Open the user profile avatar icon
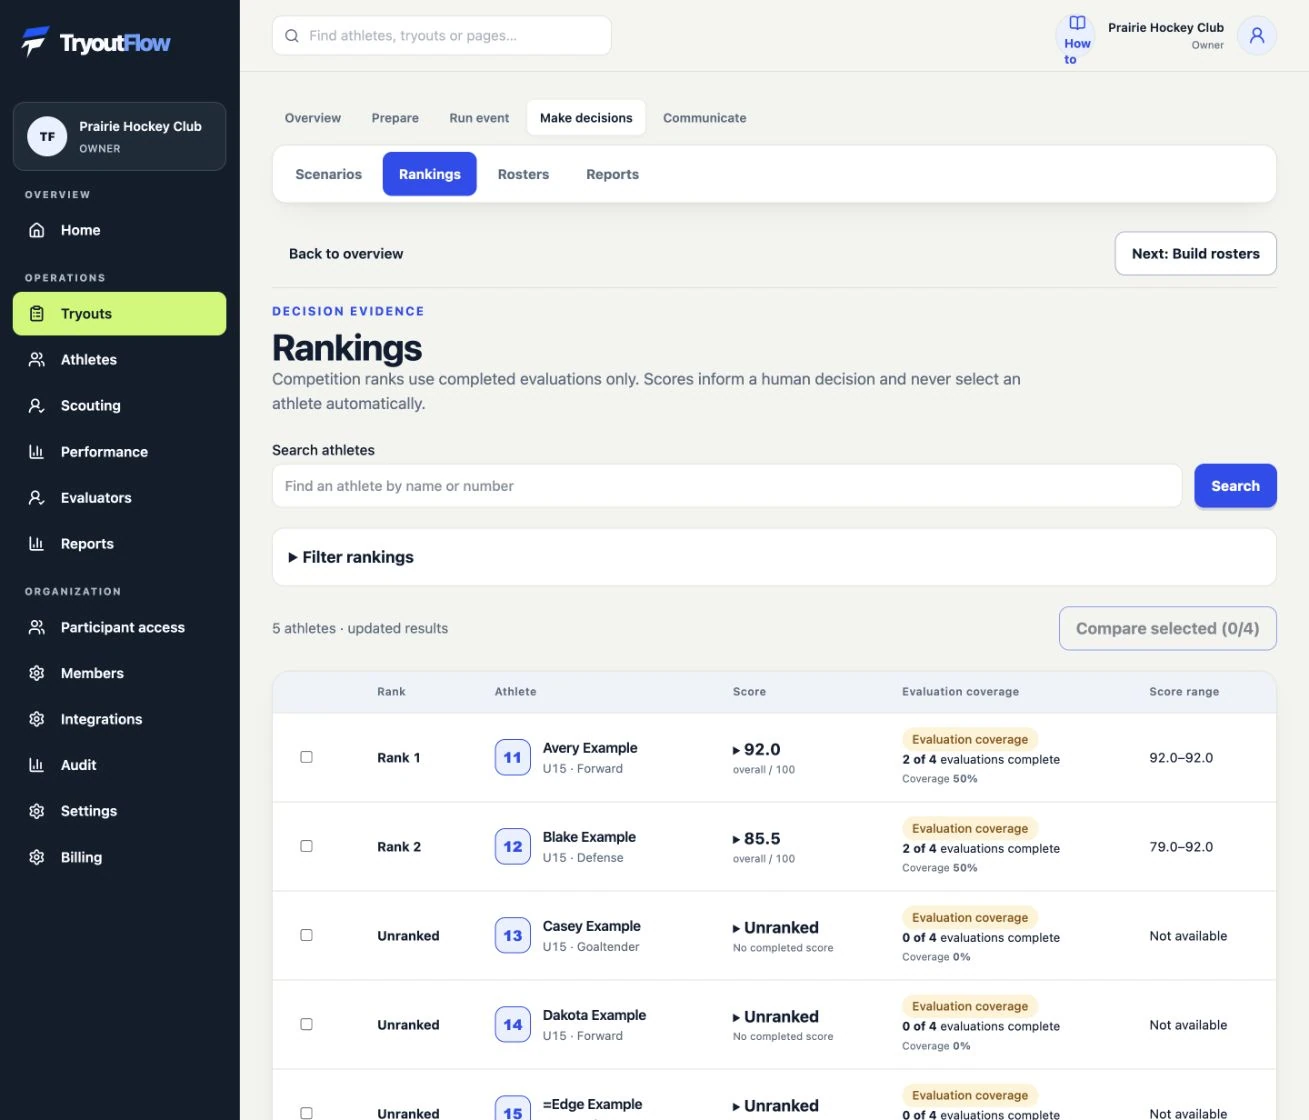This screenshot has width=1309, height=1120. [1257, 36]
